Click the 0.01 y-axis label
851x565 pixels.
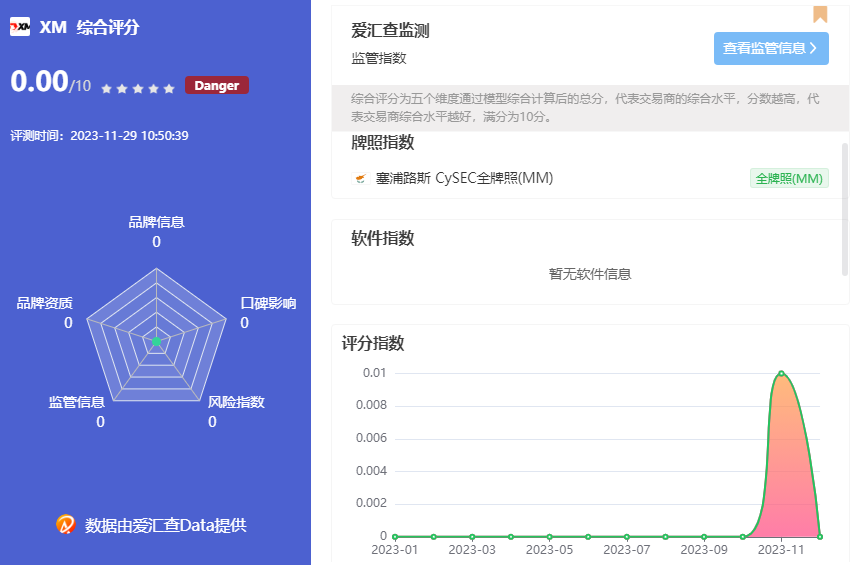coord(374,373)
